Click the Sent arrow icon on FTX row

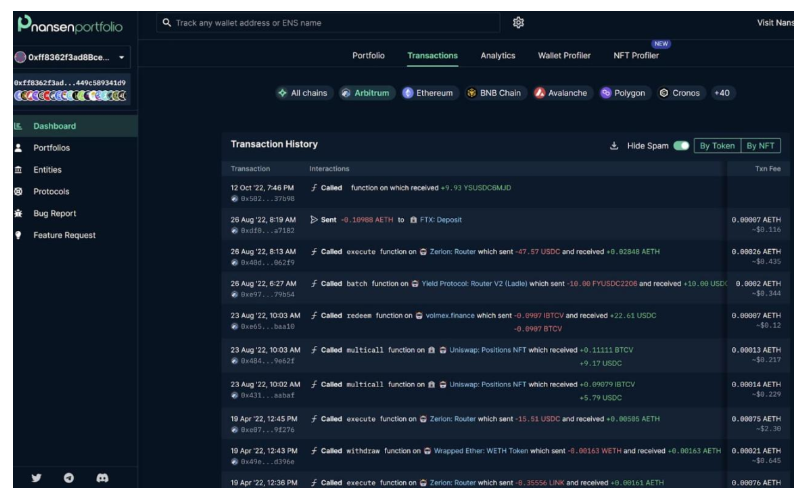click(x=314, y=220)
